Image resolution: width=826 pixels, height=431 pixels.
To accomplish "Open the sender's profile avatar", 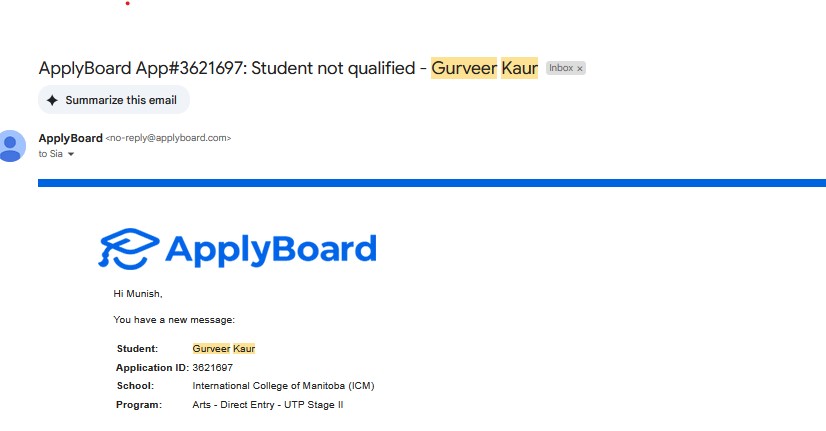I will click(12, 145).
